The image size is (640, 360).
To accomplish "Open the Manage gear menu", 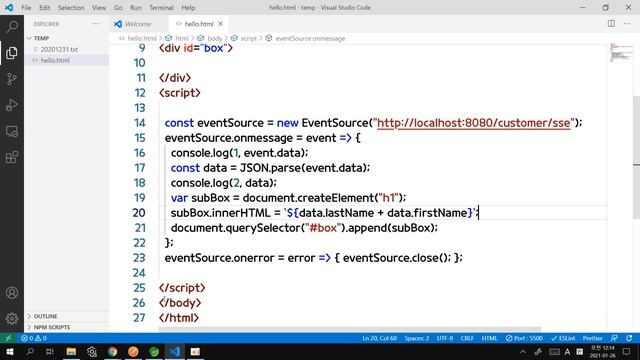I will pos(12,318).
